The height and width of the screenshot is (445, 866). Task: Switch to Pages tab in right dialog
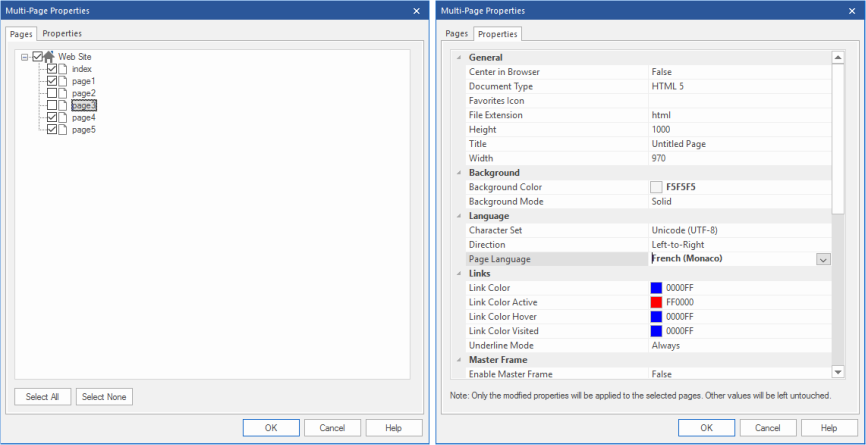tap(457, 34)
